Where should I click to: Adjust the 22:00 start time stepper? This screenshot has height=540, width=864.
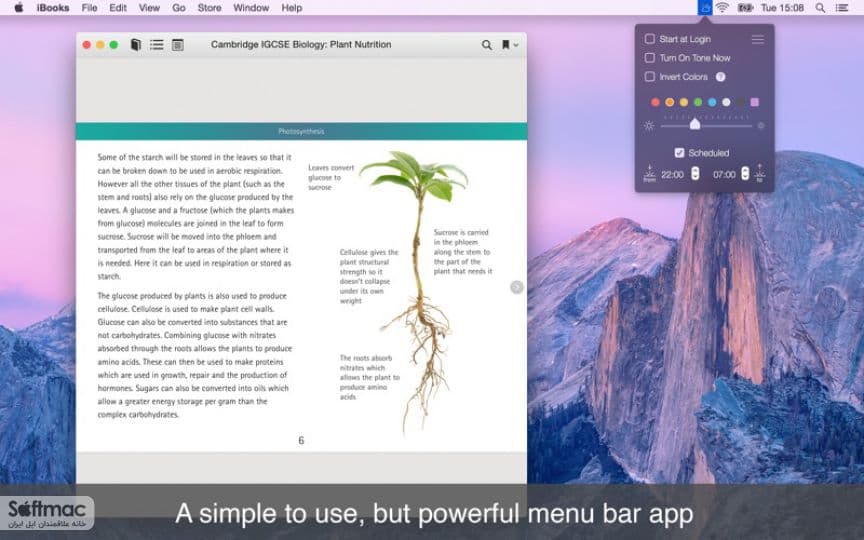[695, 174]
